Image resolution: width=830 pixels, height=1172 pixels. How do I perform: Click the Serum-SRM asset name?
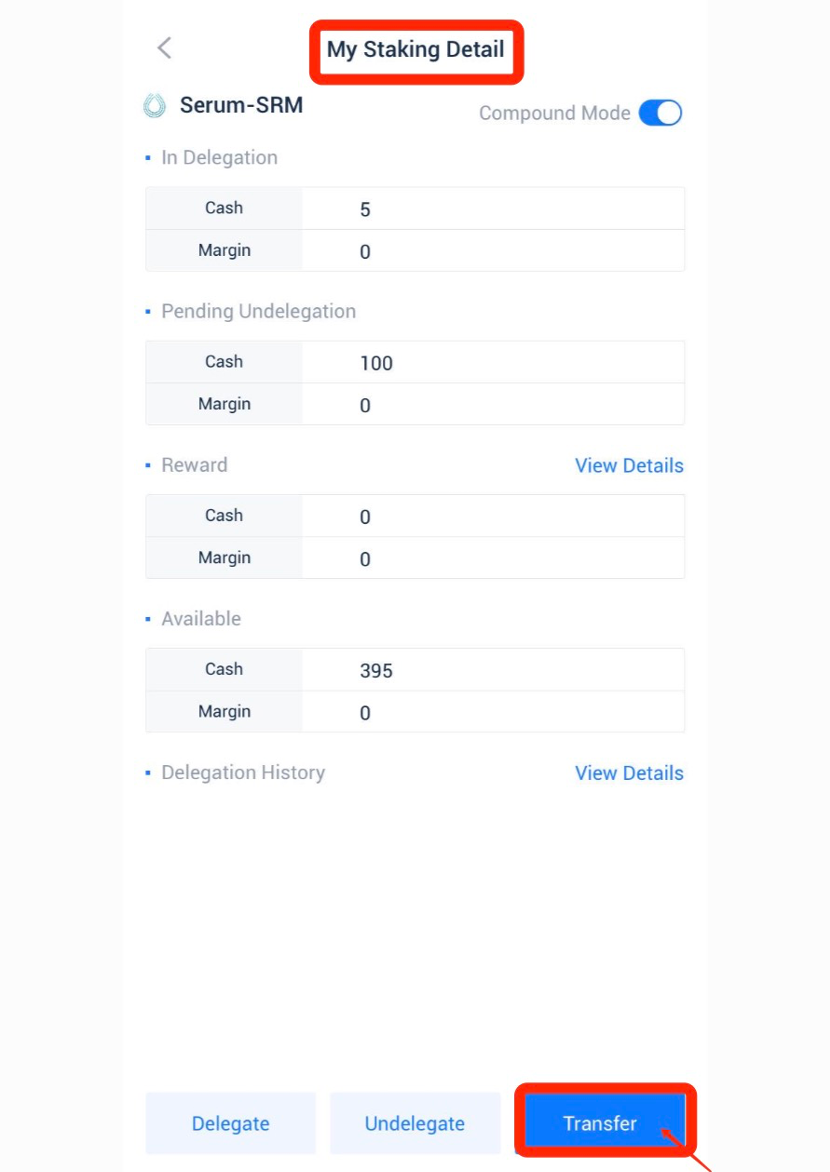click(241, 105)
